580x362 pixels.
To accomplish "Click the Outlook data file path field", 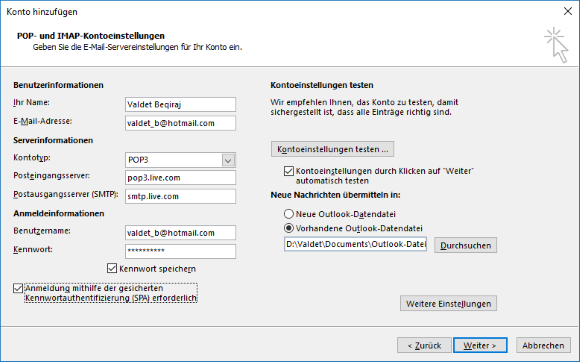I will click(355, 244).
